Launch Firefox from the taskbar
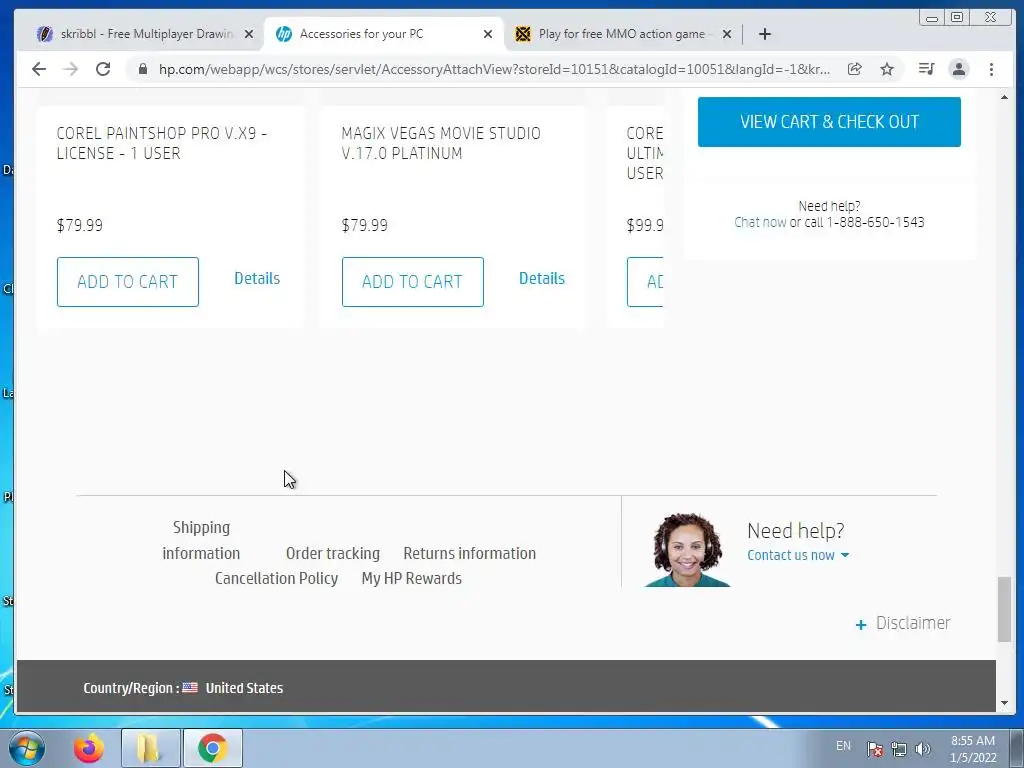The height and width of the screenshot is (768, 1024). 88,748
